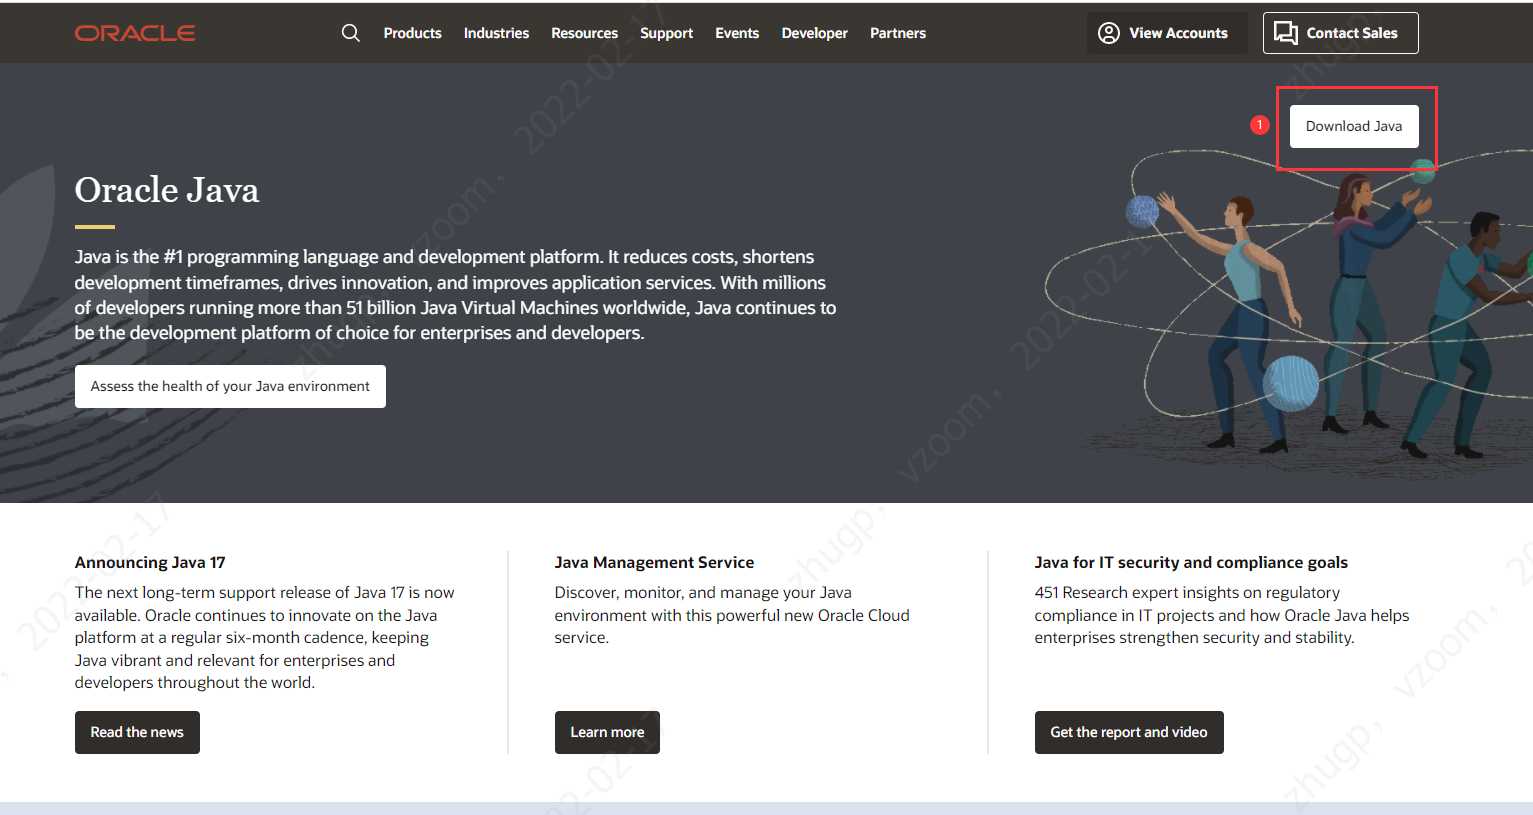Click the chat bubble icon in Contact Sales
Image resolution: width=1533 pixels, height=815 pixels.
[1286, 33]
